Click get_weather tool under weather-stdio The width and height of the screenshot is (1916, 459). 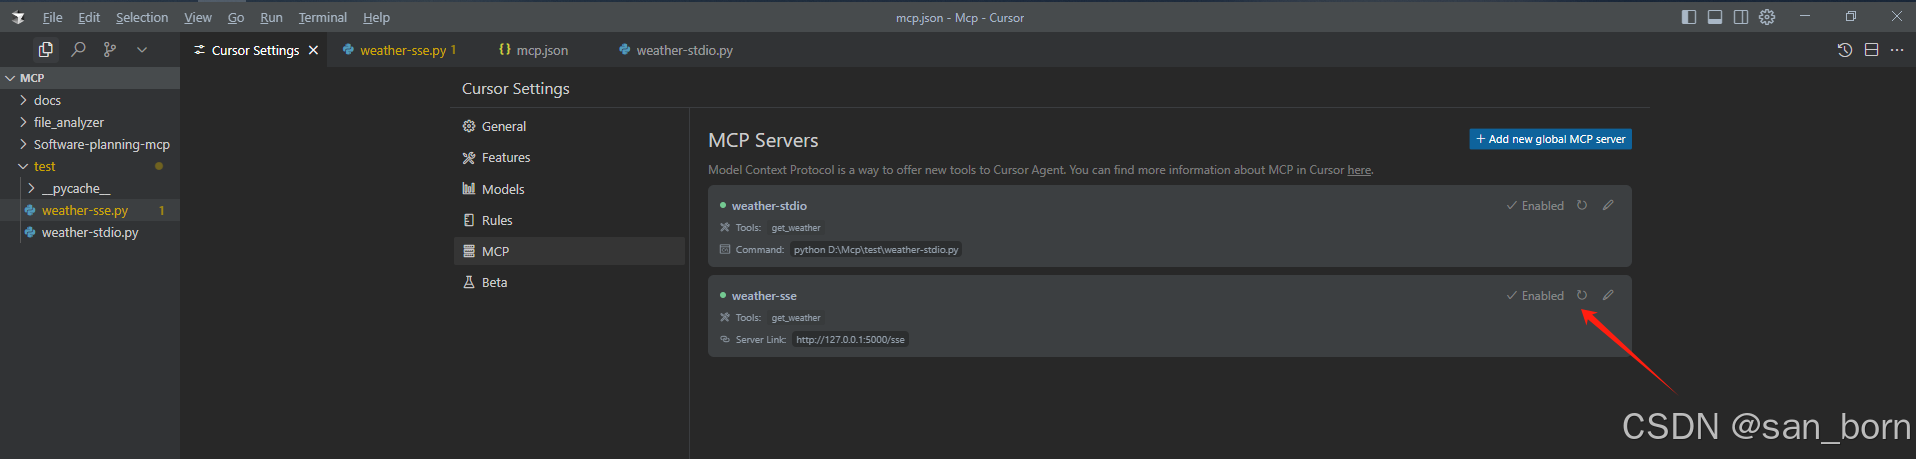pos(796,228)
